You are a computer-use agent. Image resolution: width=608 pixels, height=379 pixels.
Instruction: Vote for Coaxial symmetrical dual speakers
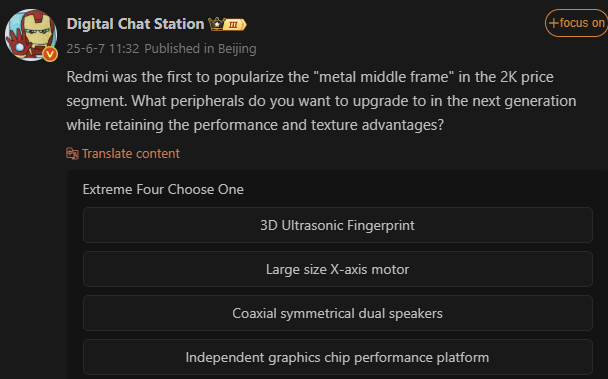tap(338, 313)
